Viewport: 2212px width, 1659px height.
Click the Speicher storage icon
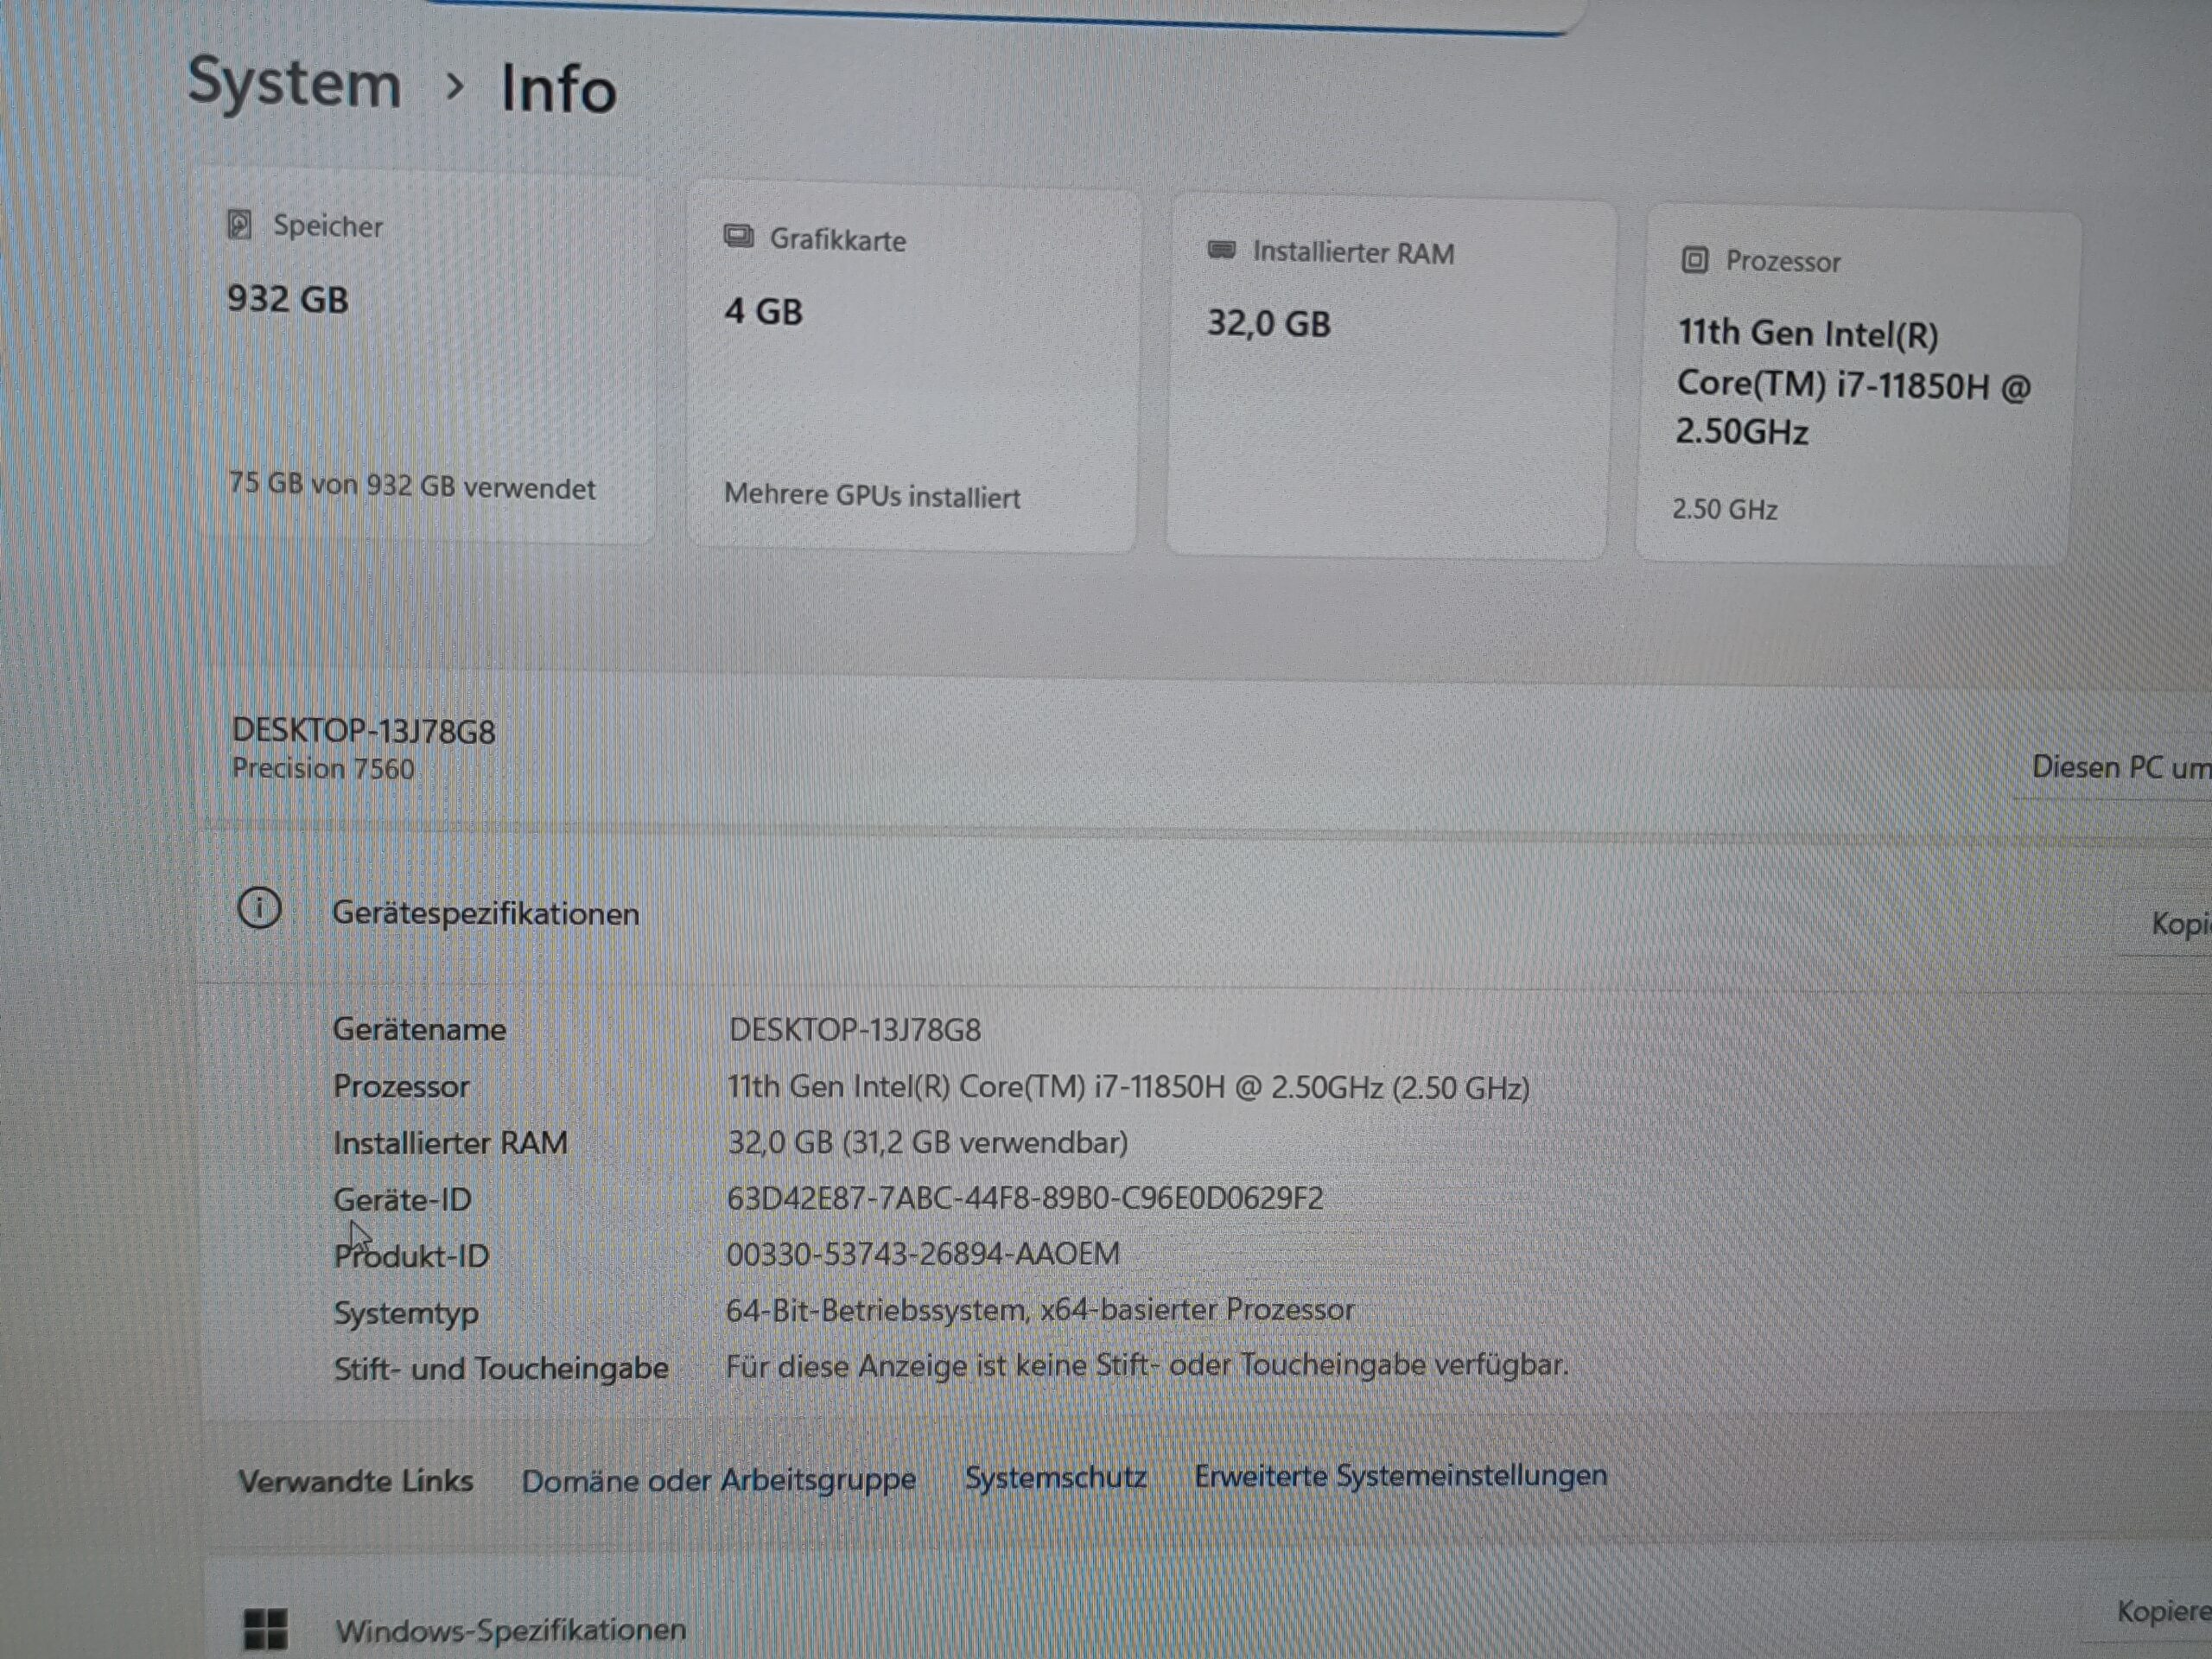pos(239,225)
